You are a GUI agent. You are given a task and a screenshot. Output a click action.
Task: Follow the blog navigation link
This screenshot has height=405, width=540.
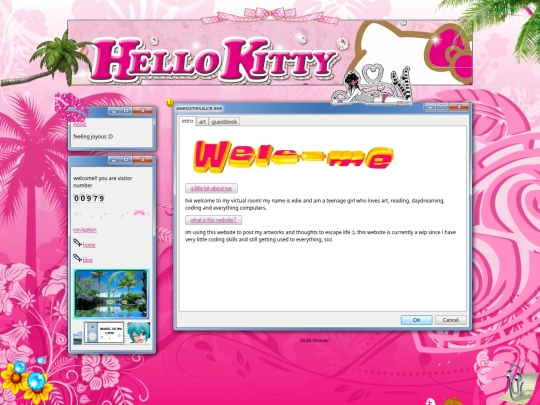88,260
